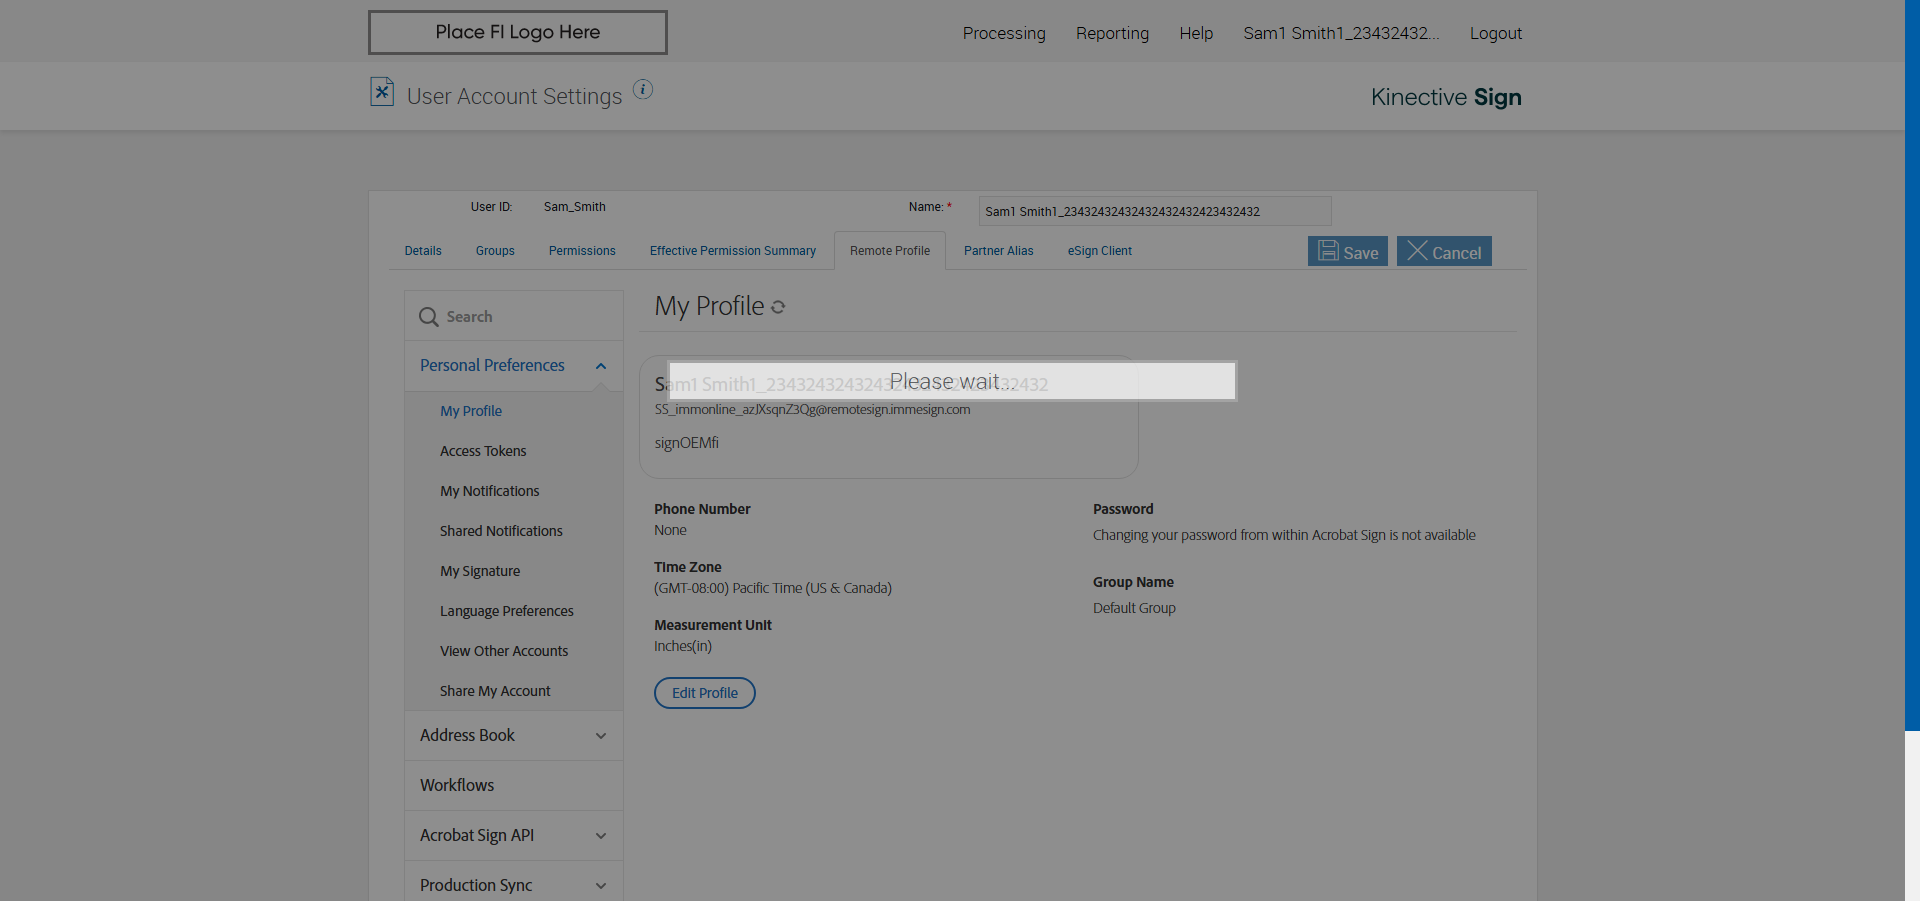Open Share My Account in the sidebar
Screen dimensions: 1920x901
(x=495, y=691)
